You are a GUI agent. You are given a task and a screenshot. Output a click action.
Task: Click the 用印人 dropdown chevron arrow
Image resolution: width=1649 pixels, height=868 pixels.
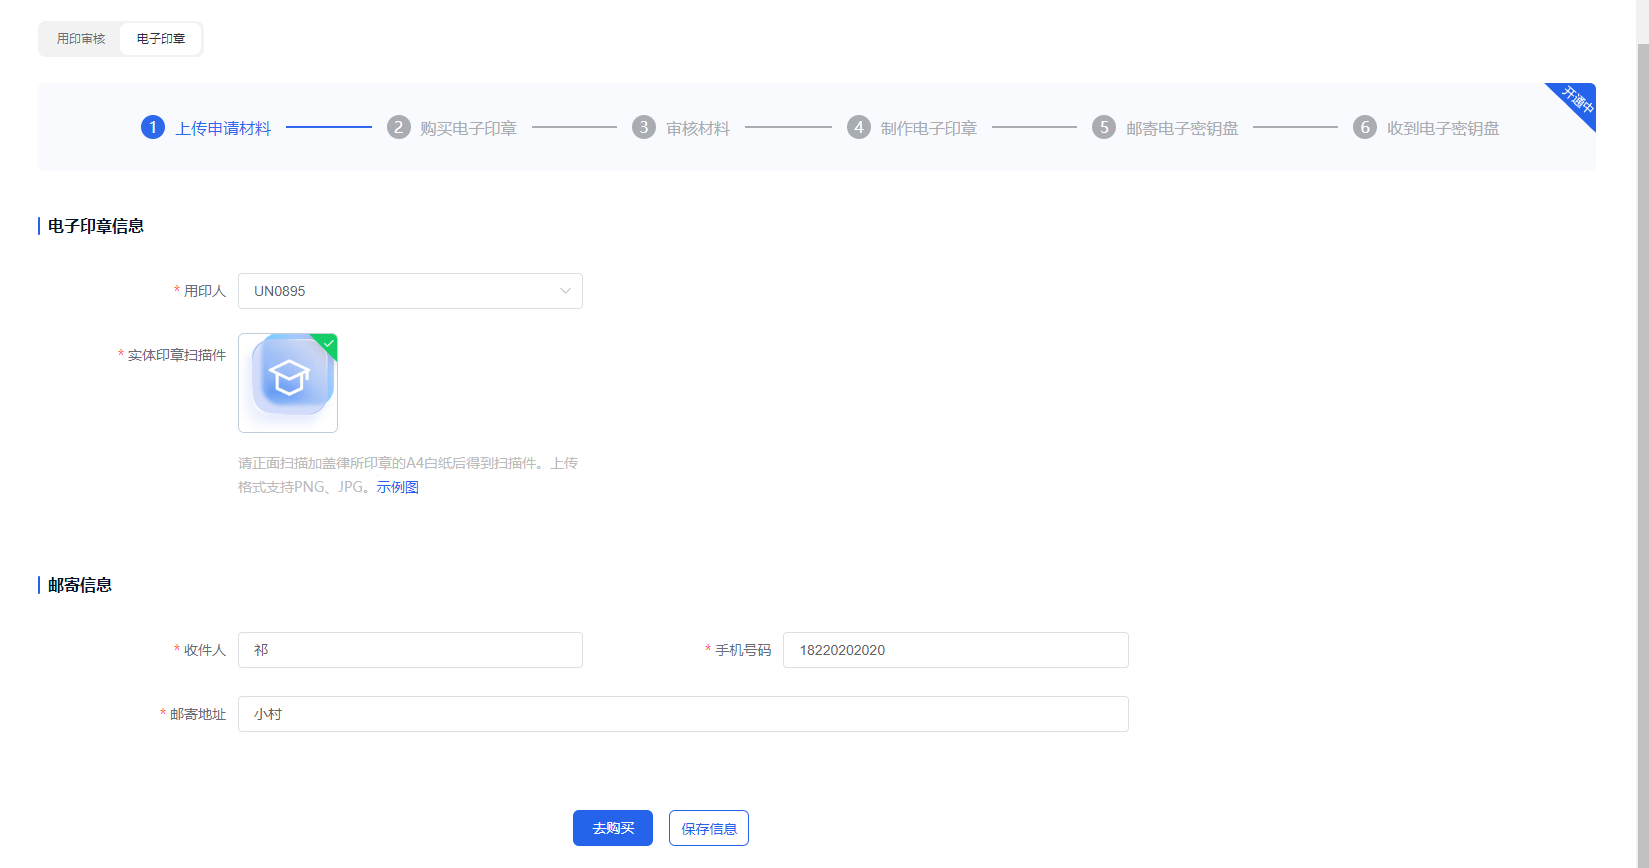[x=565, y=291]
